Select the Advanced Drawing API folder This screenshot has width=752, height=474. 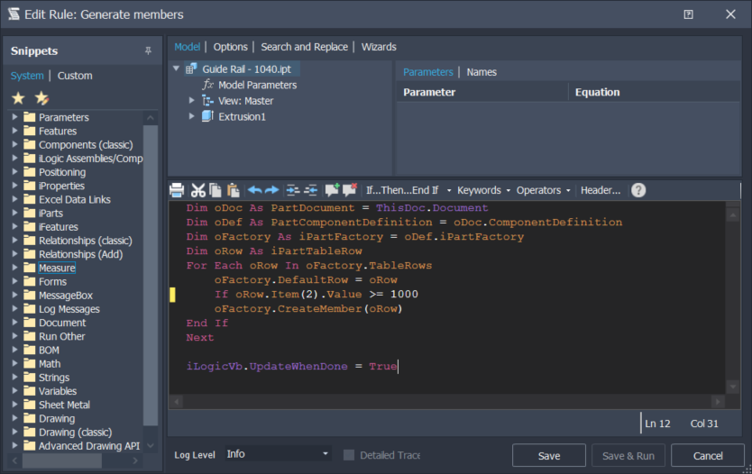89,446
